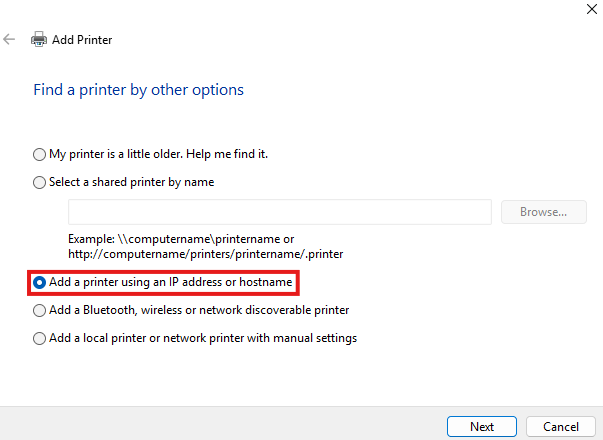Image resolution: width=603 pixels, height=440 pixels.
Task: Click the Next button
Action: [482, 427]
